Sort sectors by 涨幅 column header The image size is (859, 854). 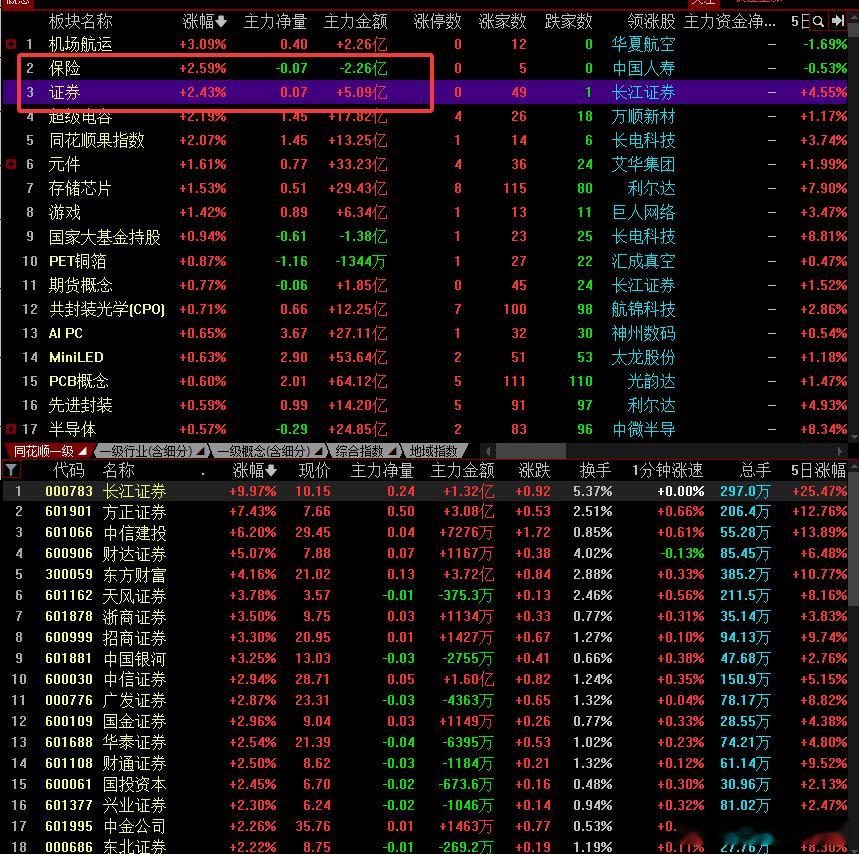204,21
